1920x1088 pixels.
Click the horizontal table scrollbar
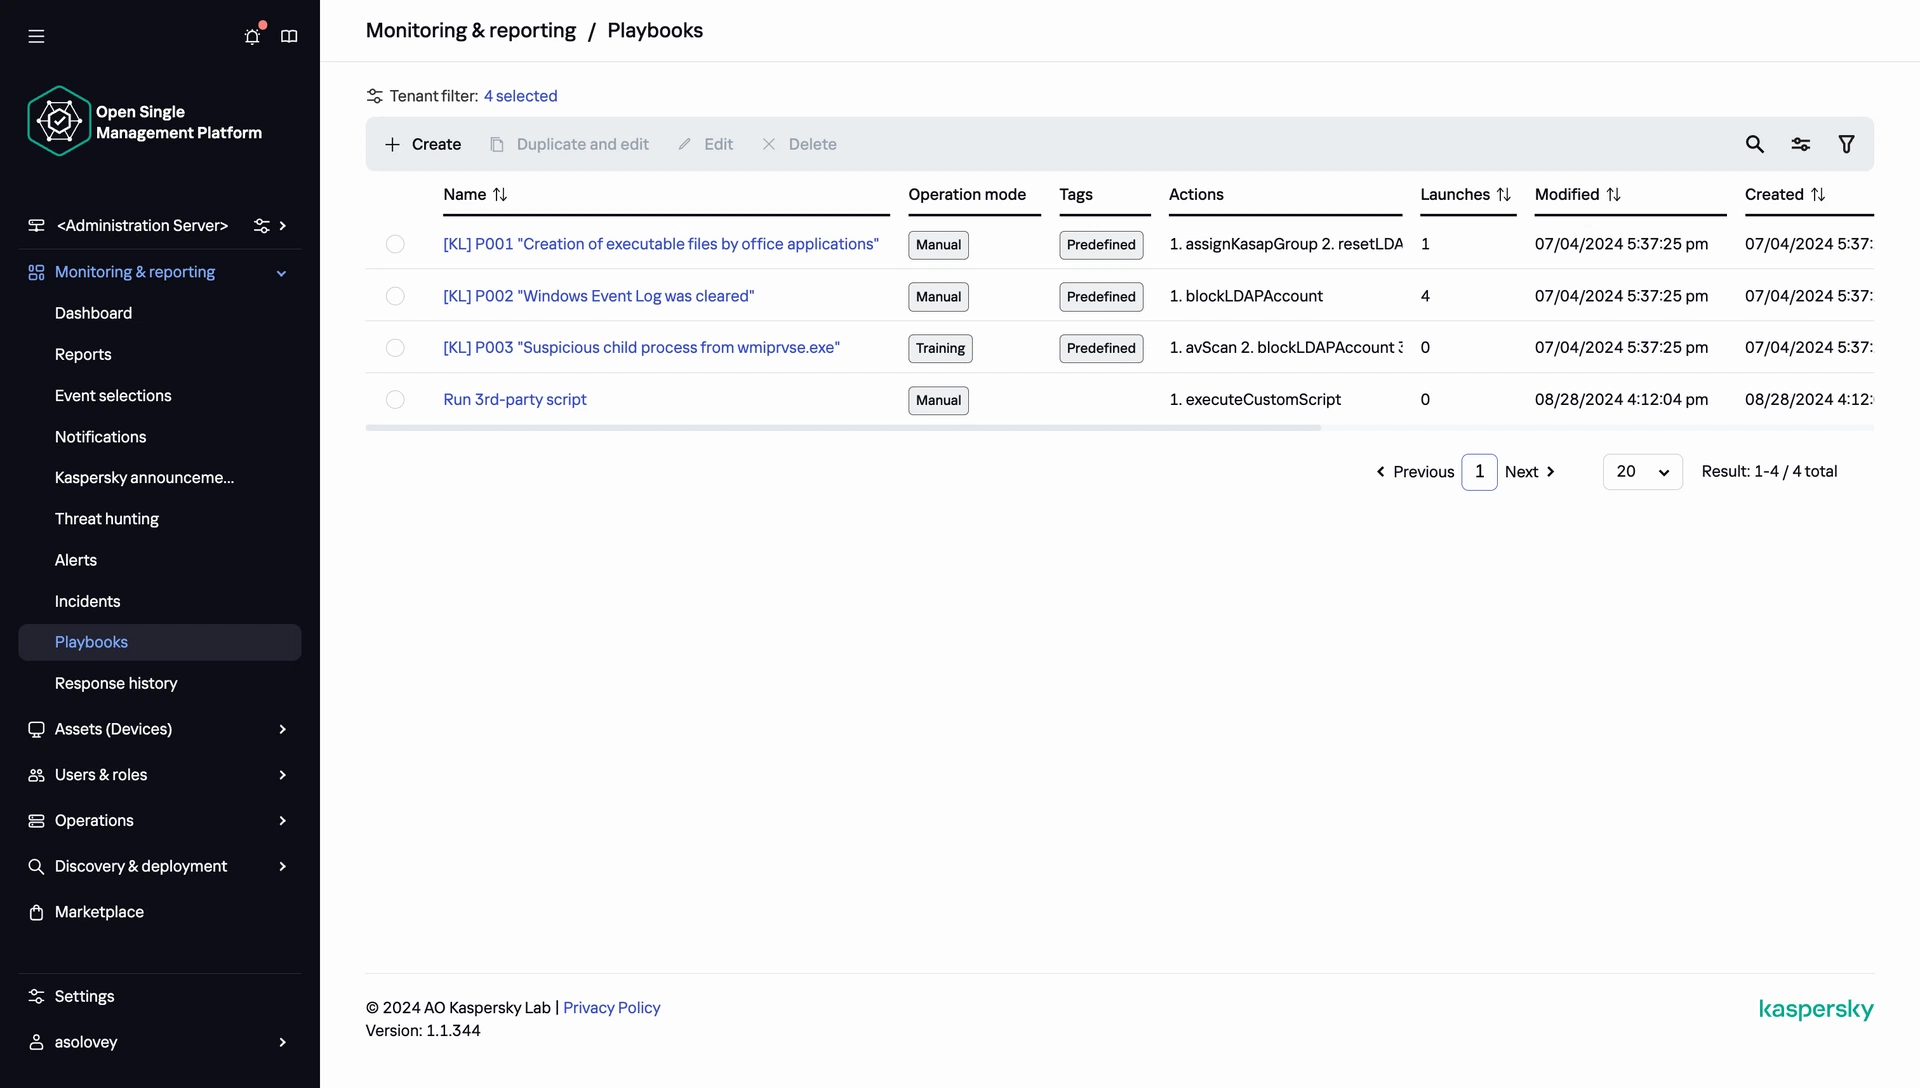[x=843, y=428]
